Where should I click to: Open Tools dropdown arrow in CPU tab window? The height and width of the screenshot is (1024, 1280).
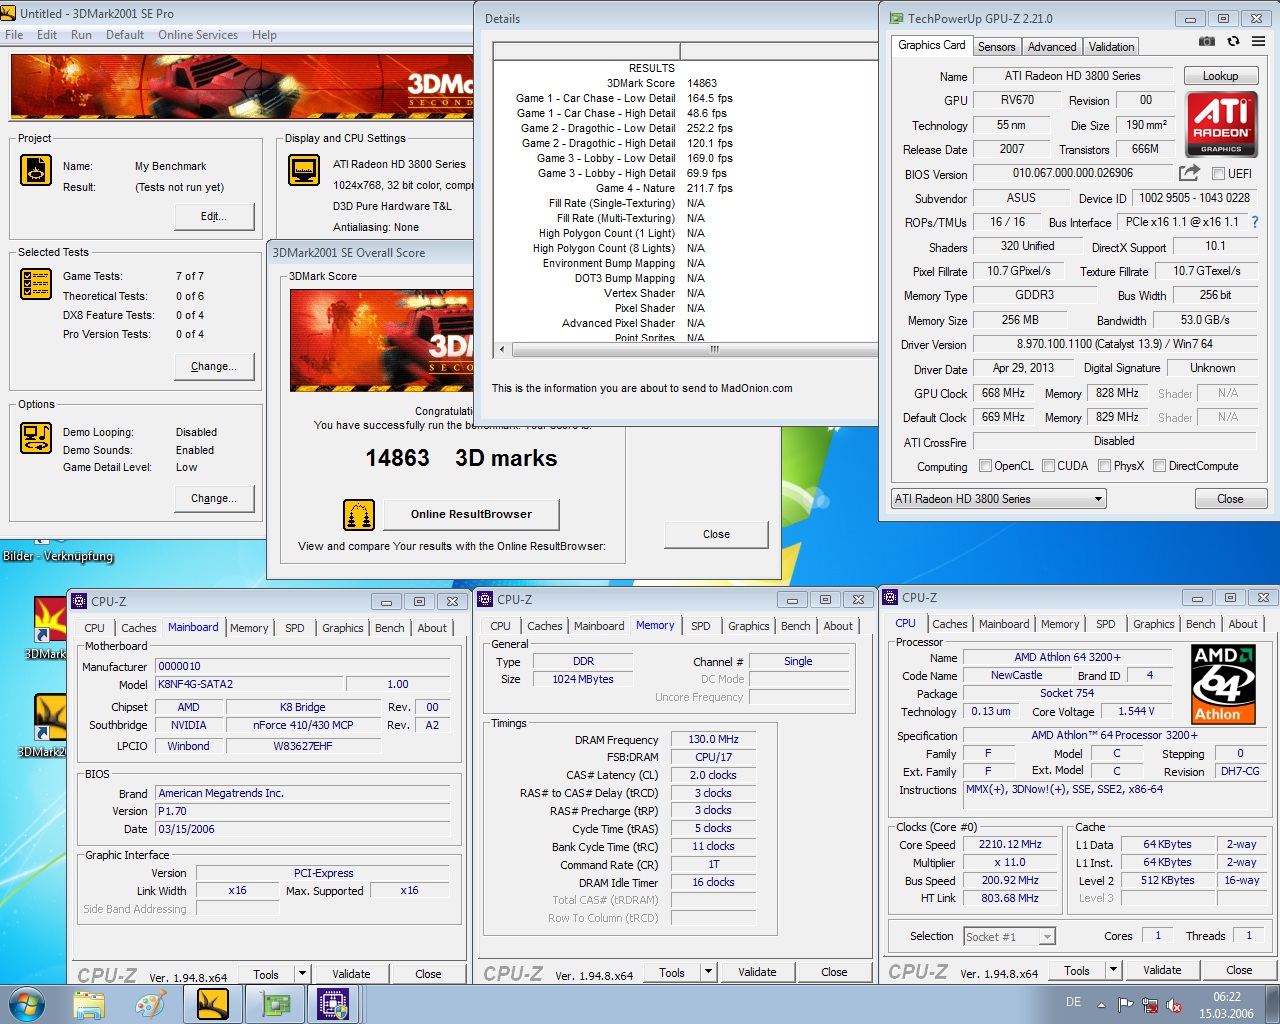pyautogui.click(x=1112, y=970)
